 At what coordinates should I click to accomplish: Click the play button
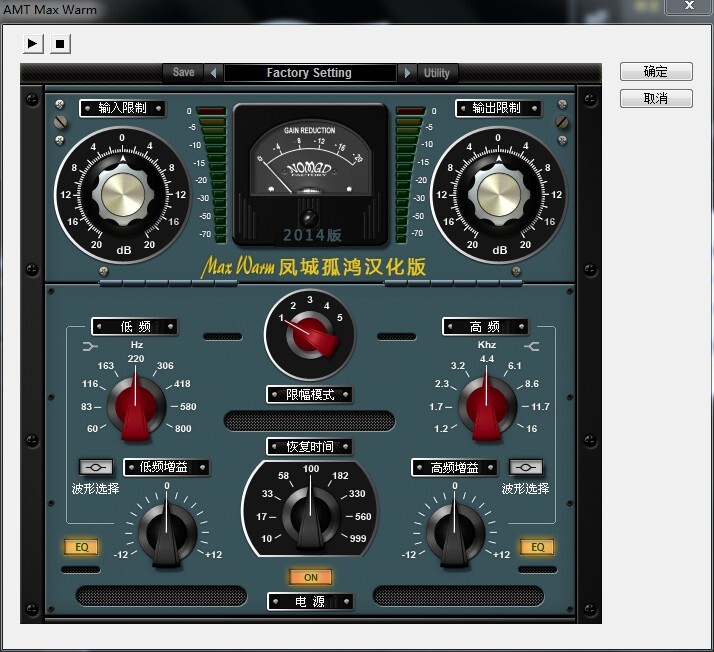(x=33, y=44)
